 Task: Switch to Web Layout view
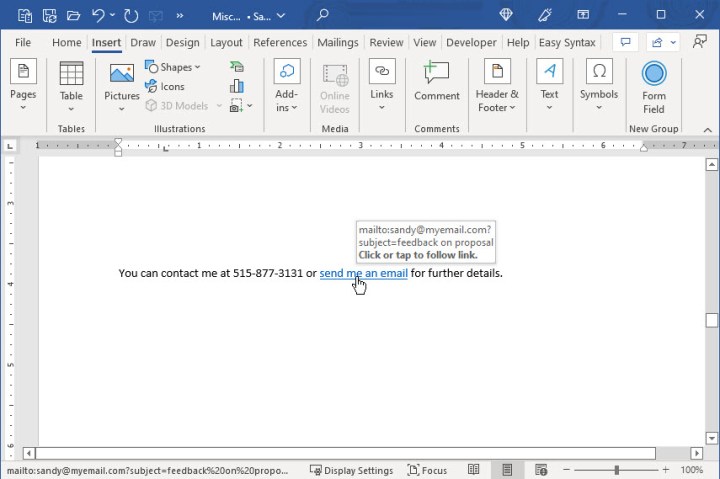(x=541, y=470)
